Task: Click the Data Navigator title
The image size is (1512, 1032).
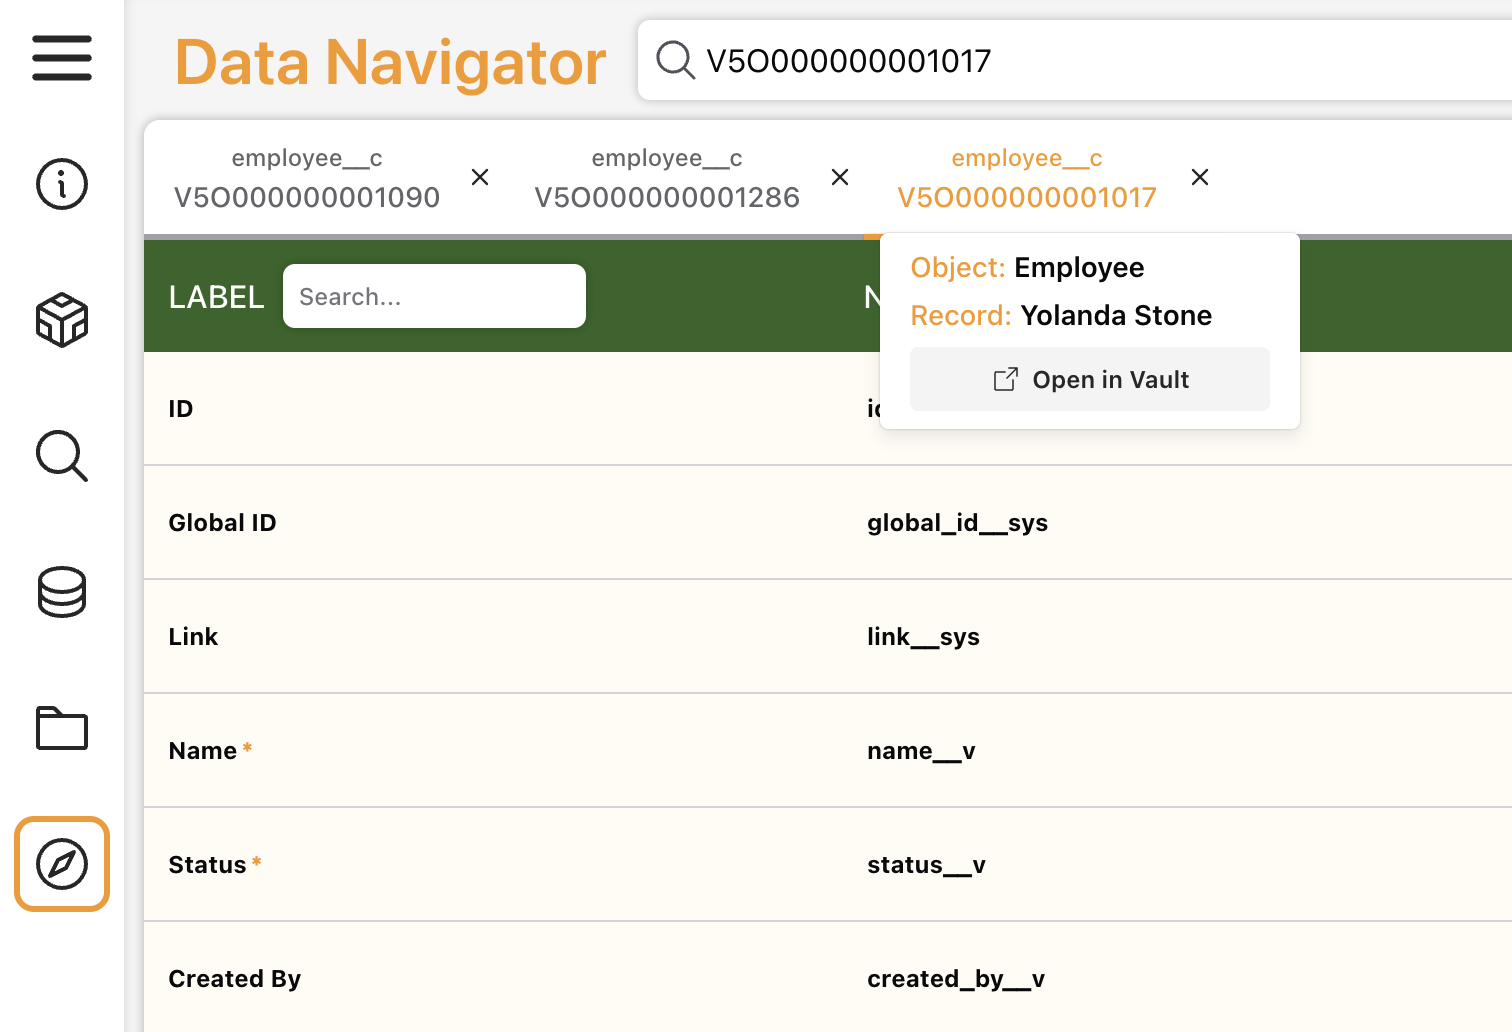Action: [390, 62]
